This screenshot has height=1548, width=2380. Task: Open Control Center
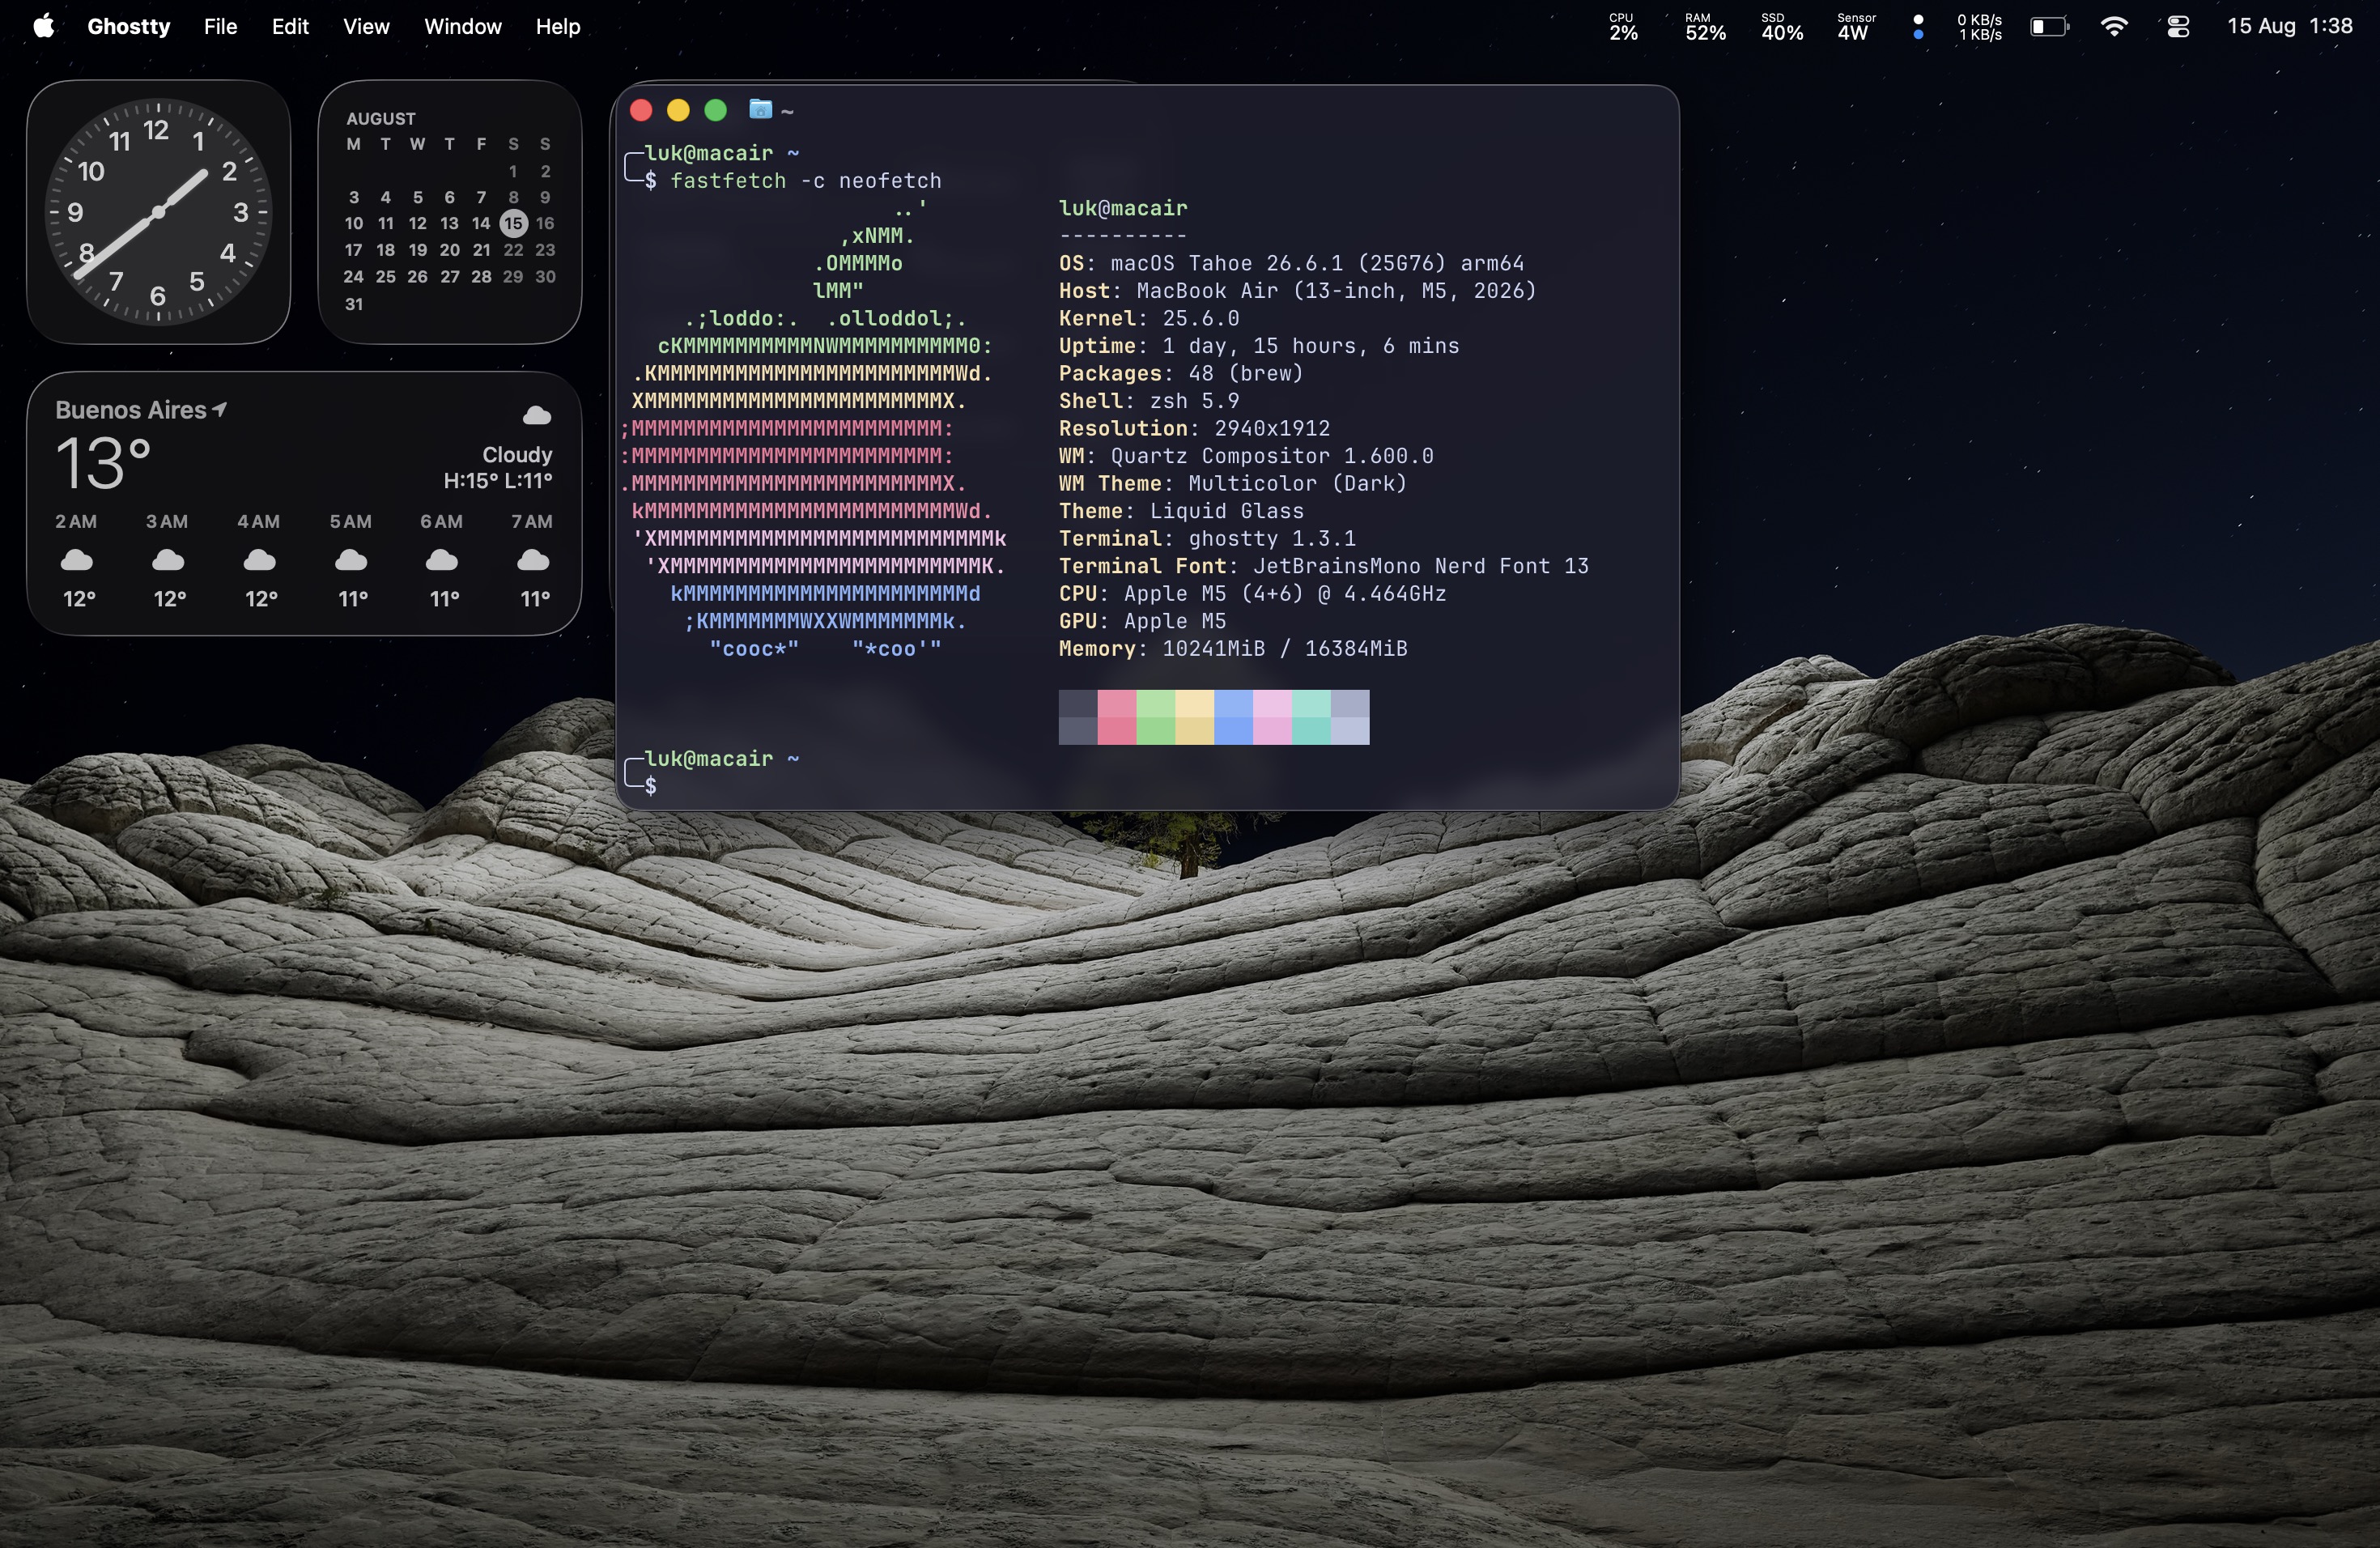[x=2178, y=27]
